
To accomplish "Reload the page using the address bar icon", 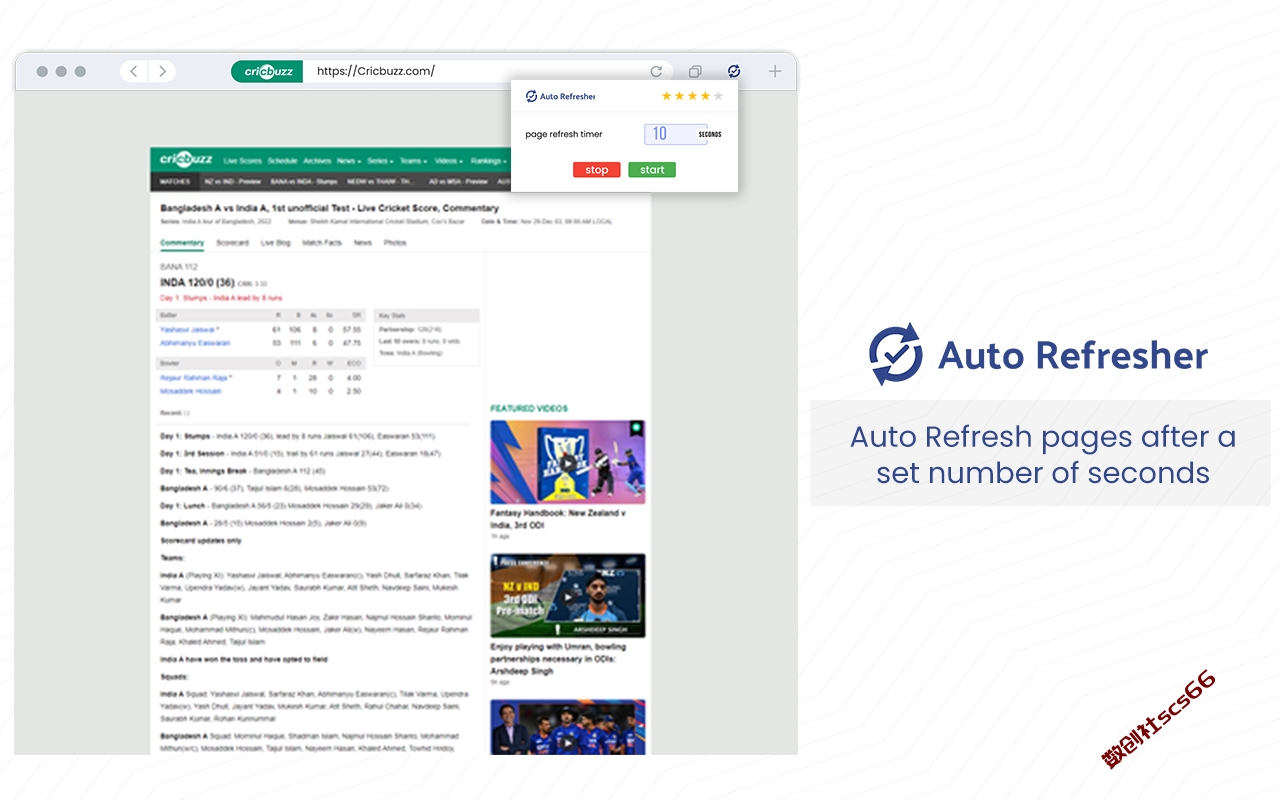I will pyautogui.click(x=656, y=71).
